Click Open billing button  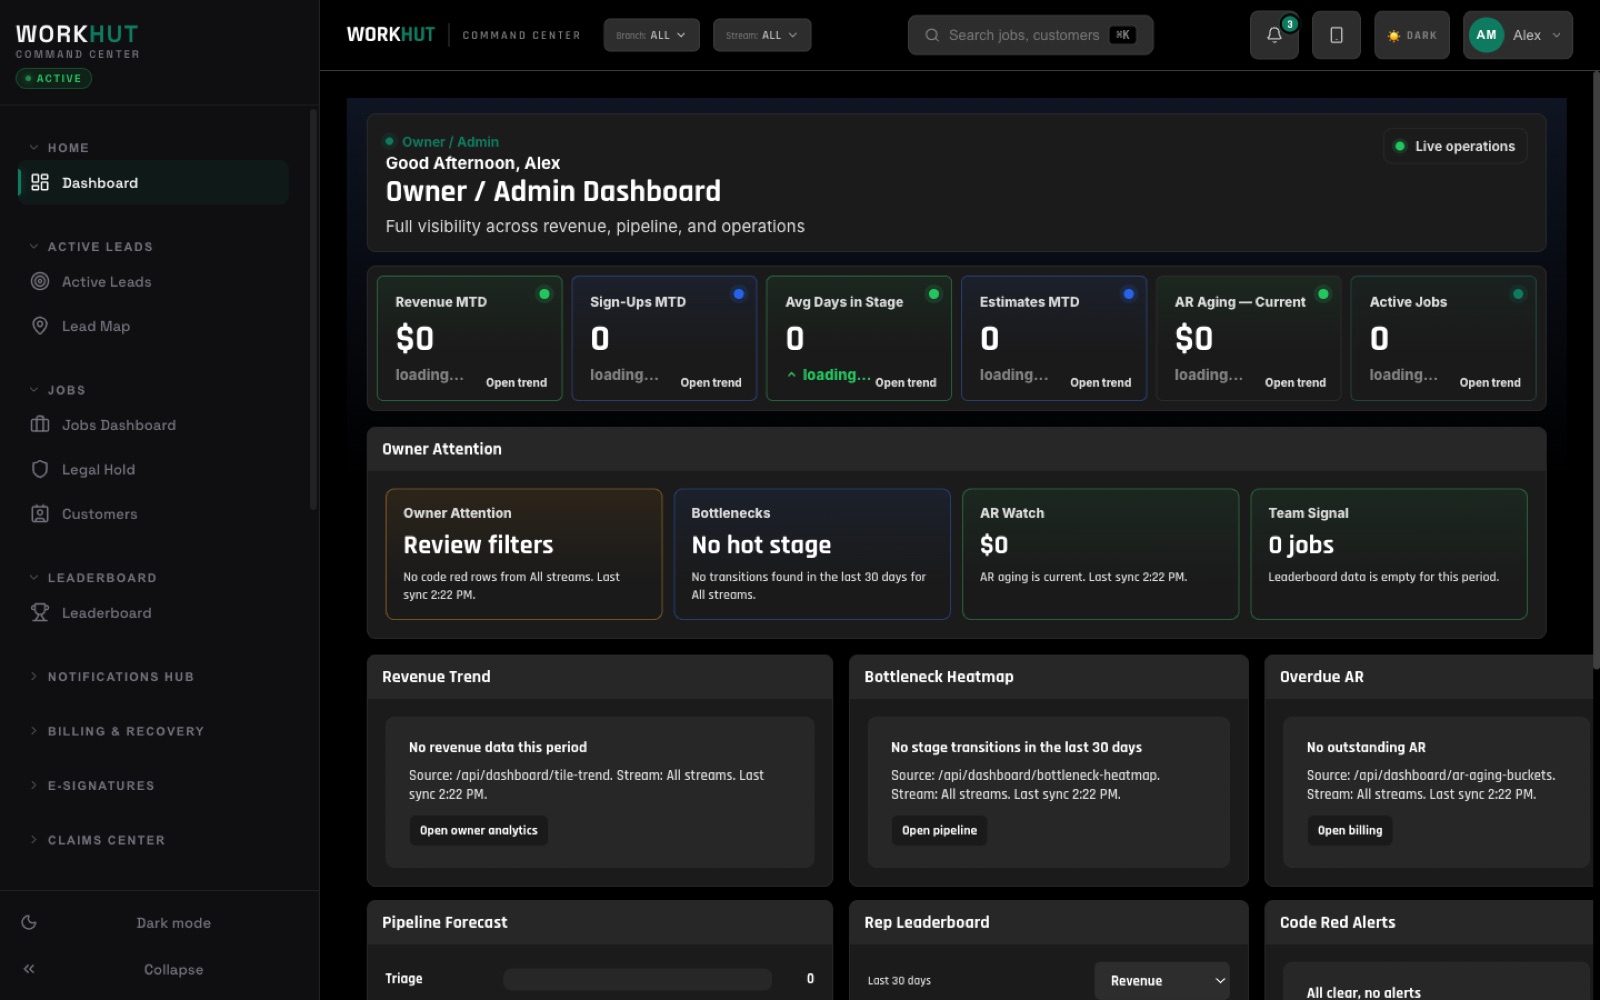click(x=1350, y=831)
